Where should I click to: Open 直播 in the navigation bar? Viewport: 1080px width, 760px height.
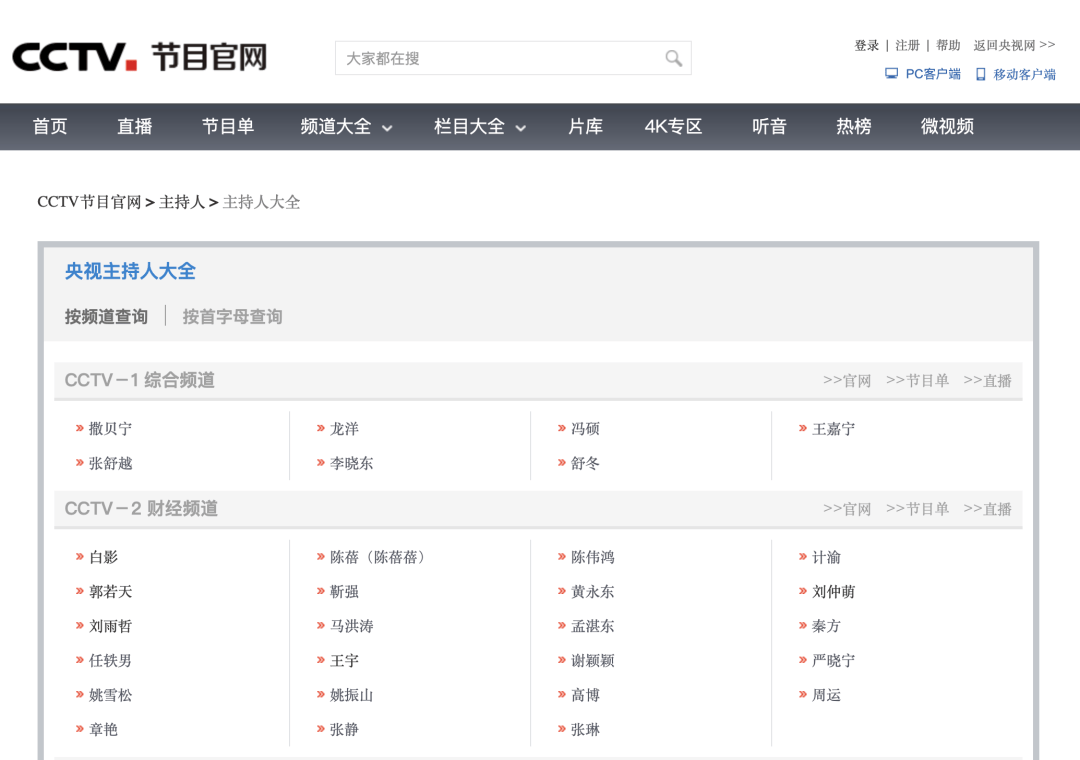coord(134,126)
